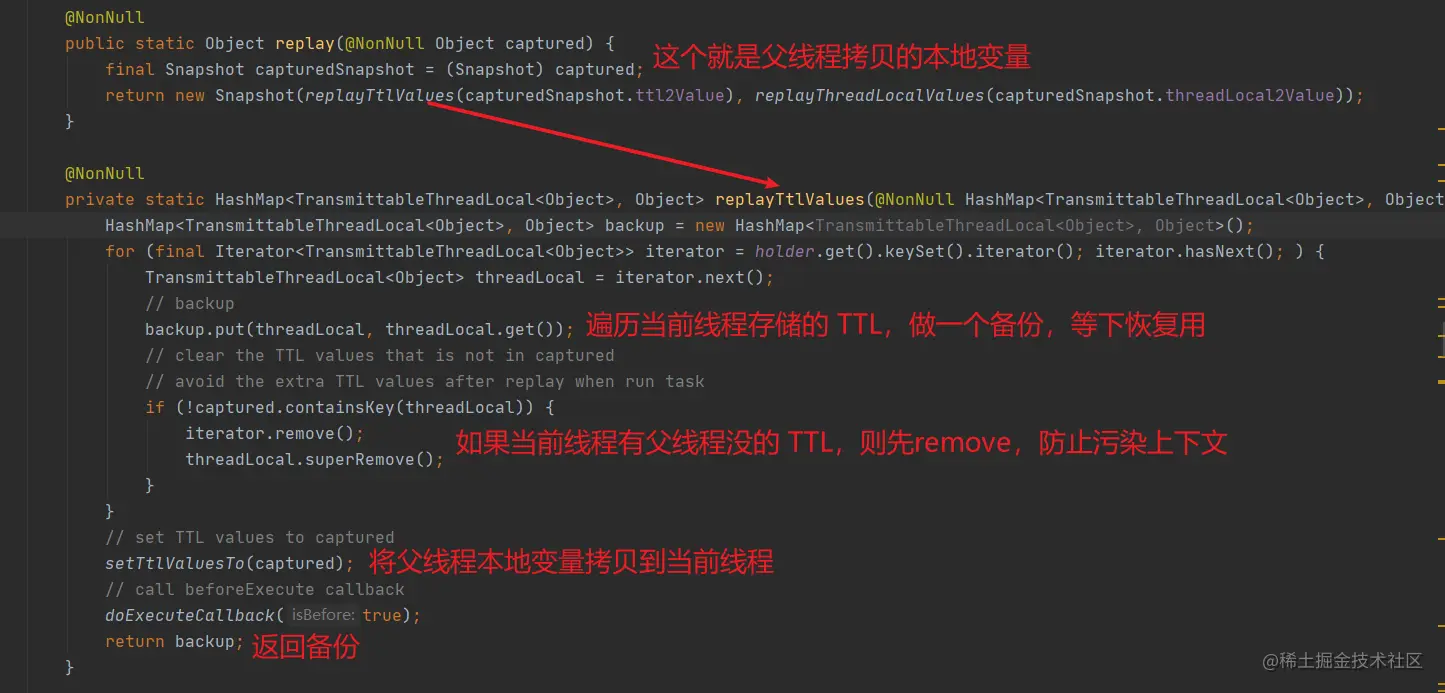Click the doExecuteCallback method call

[x=190, y=615]
